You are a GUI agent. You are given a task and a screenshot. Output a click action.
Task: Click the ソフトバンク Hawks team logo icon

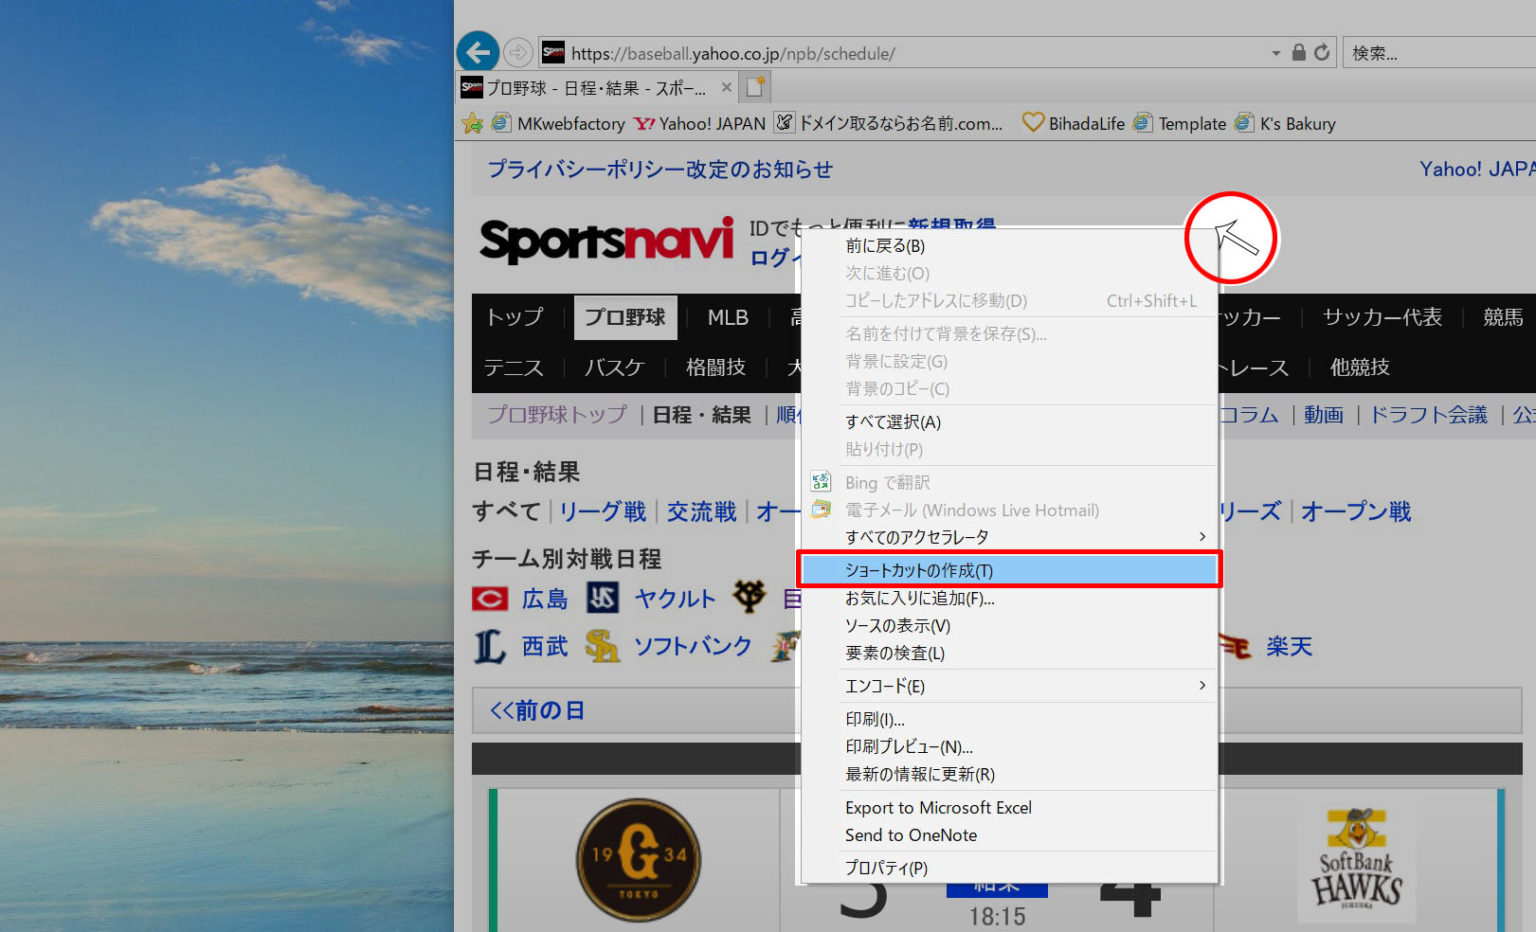pos(601,646)
